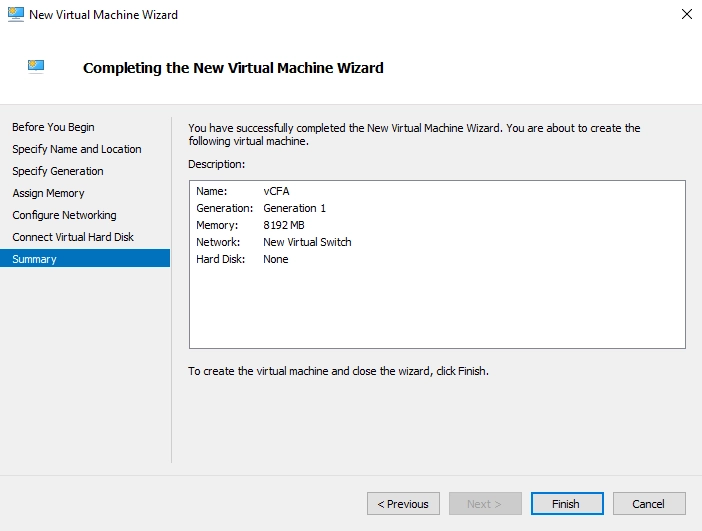Select the Configure Networking step
702x531 pixels.
click(x=64, y=215)
